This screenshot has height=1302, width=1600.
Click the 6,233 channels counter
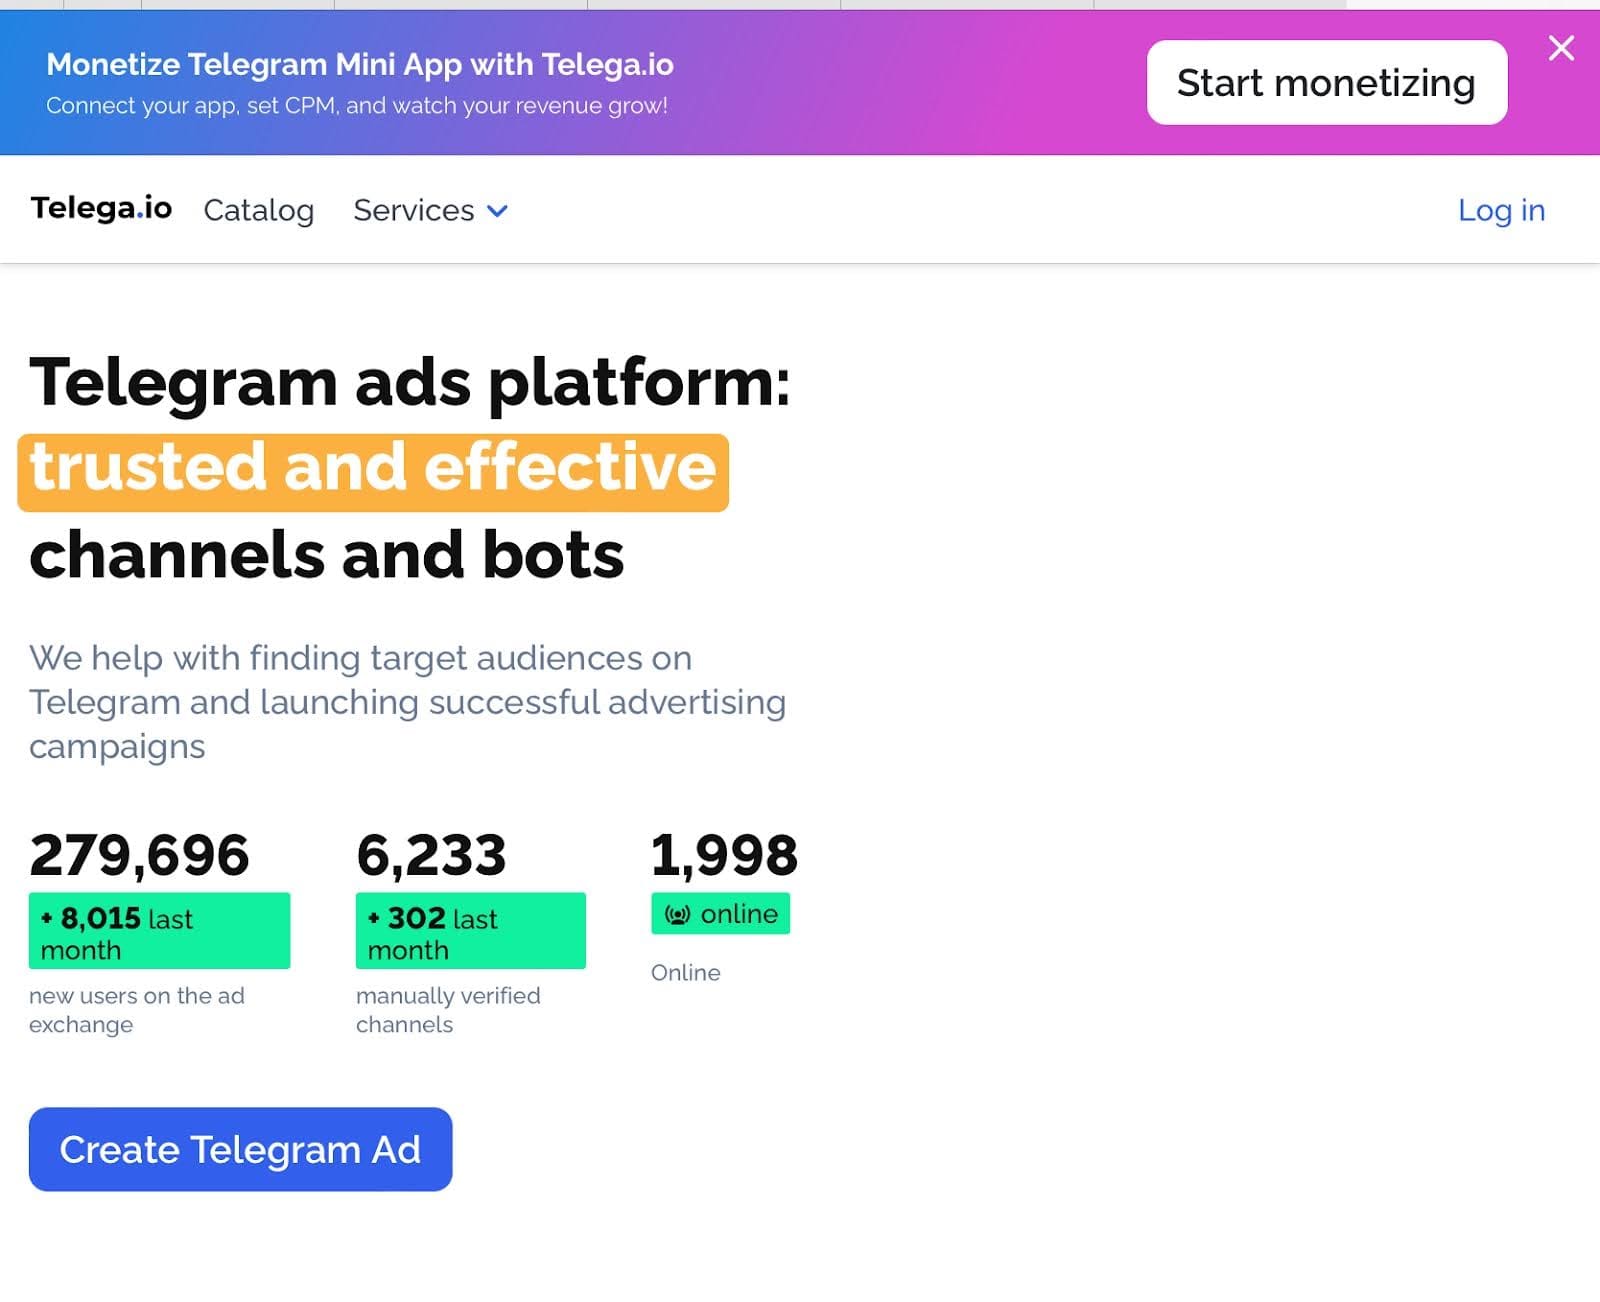click(x=431, y=855)
